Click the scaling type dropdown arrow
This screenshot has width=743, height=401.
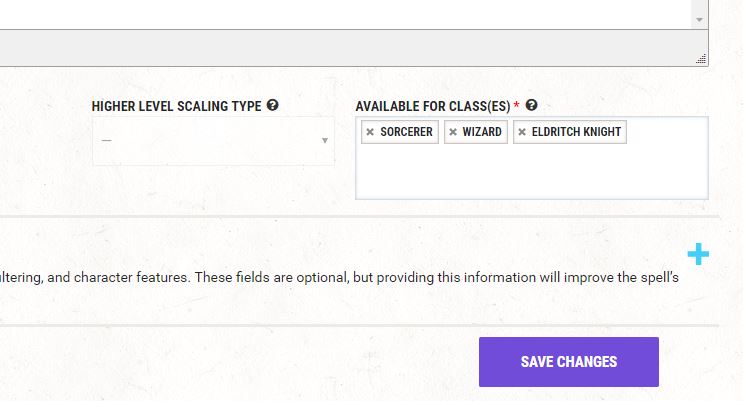(x=325, y=141)
